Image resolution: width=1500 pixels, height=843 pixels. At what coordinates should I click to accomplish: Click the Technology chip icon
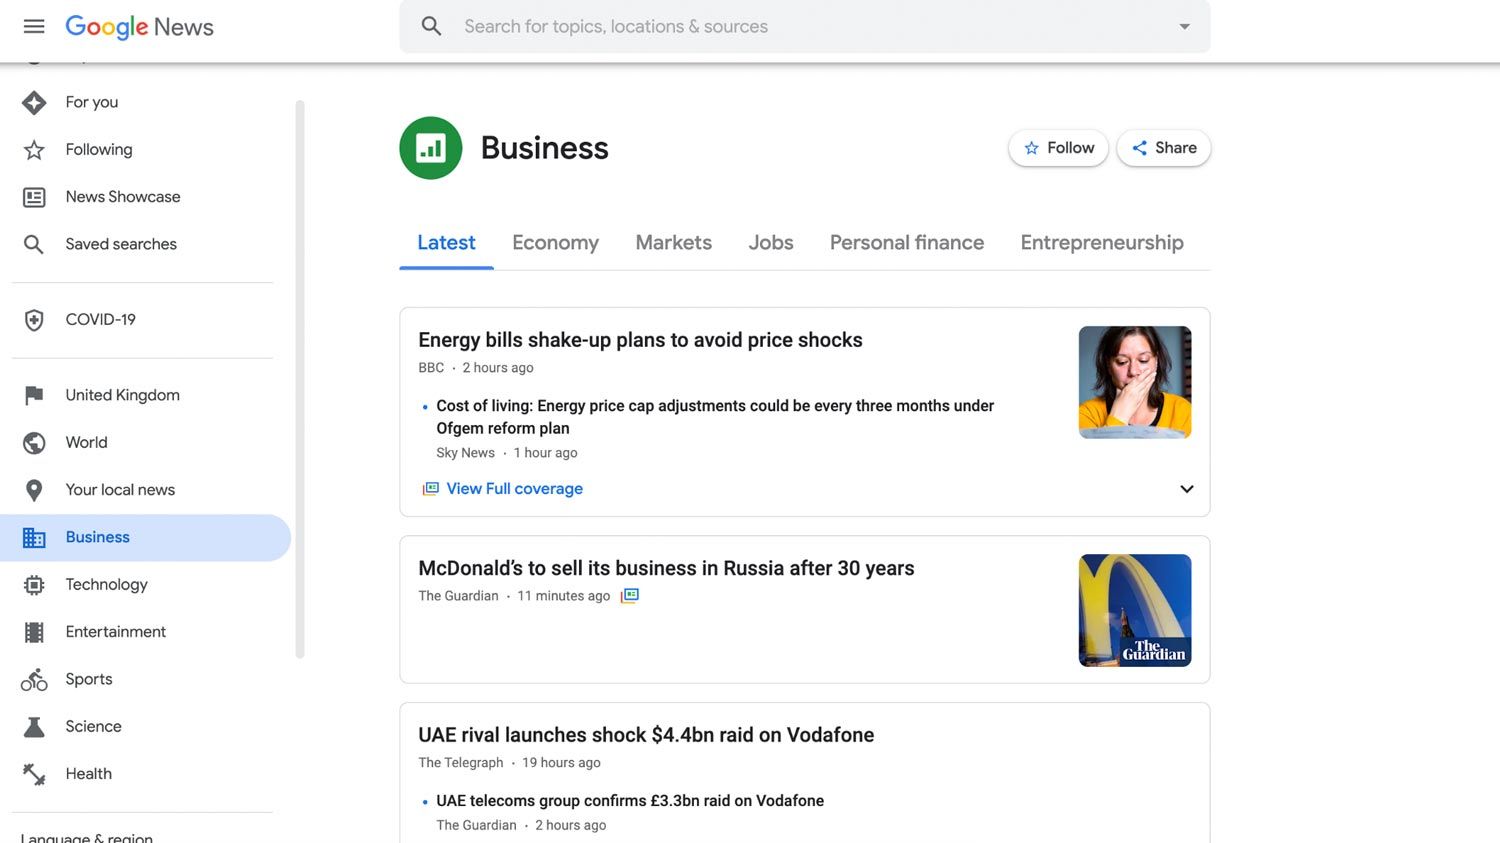[34, 585]
